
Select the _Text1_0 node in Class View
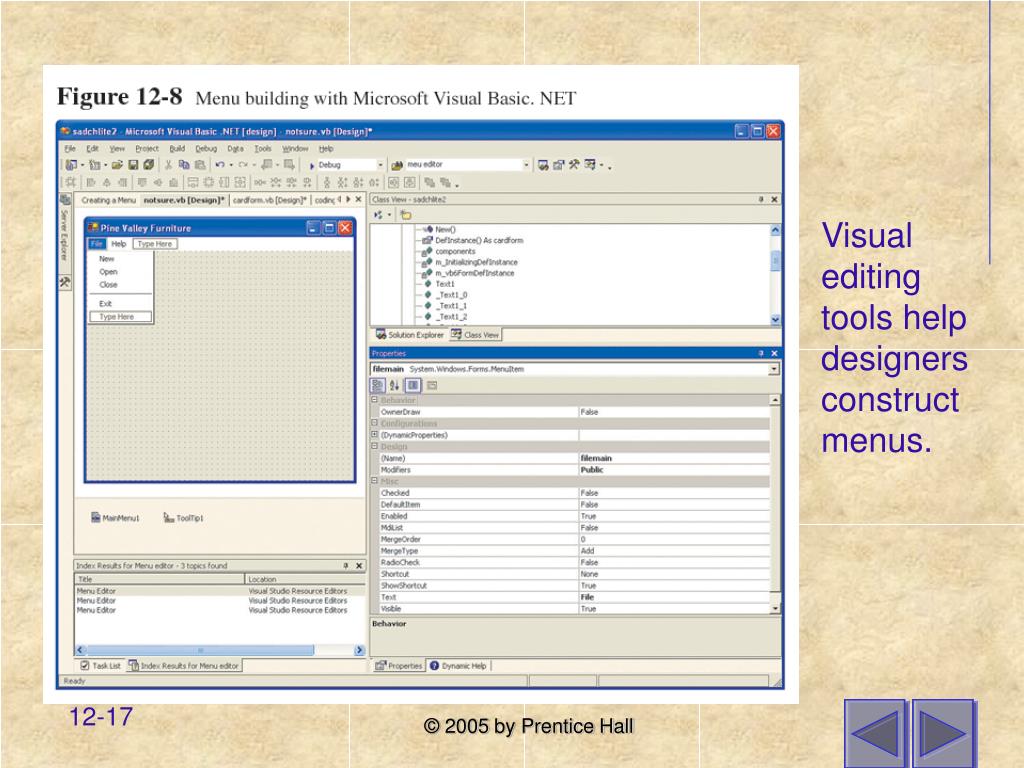pos(451,295)
